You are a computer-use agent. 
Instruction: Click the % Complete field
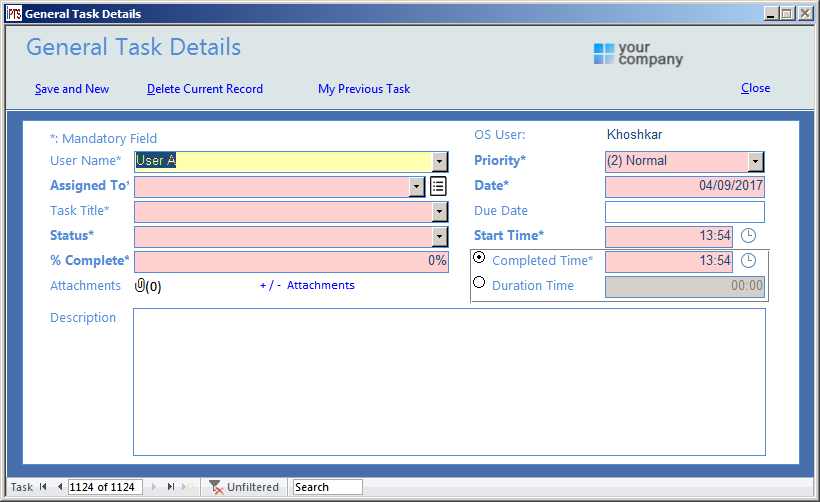pyautogui.click(x=291, y=261)
